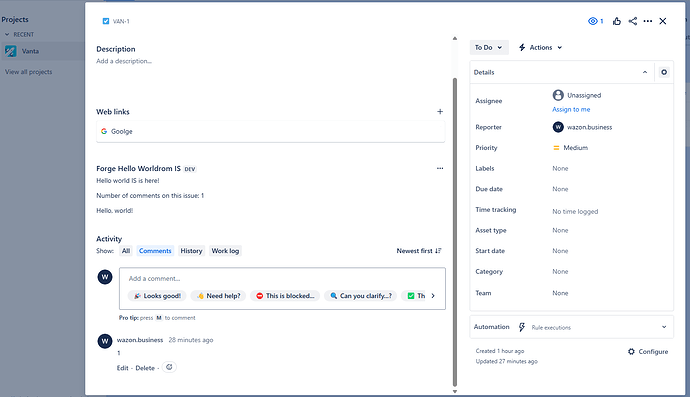Viewport: 690px width, 397px height.
Task: Click the thumbs-up vote icon
Action: click(x=617, y=21)
